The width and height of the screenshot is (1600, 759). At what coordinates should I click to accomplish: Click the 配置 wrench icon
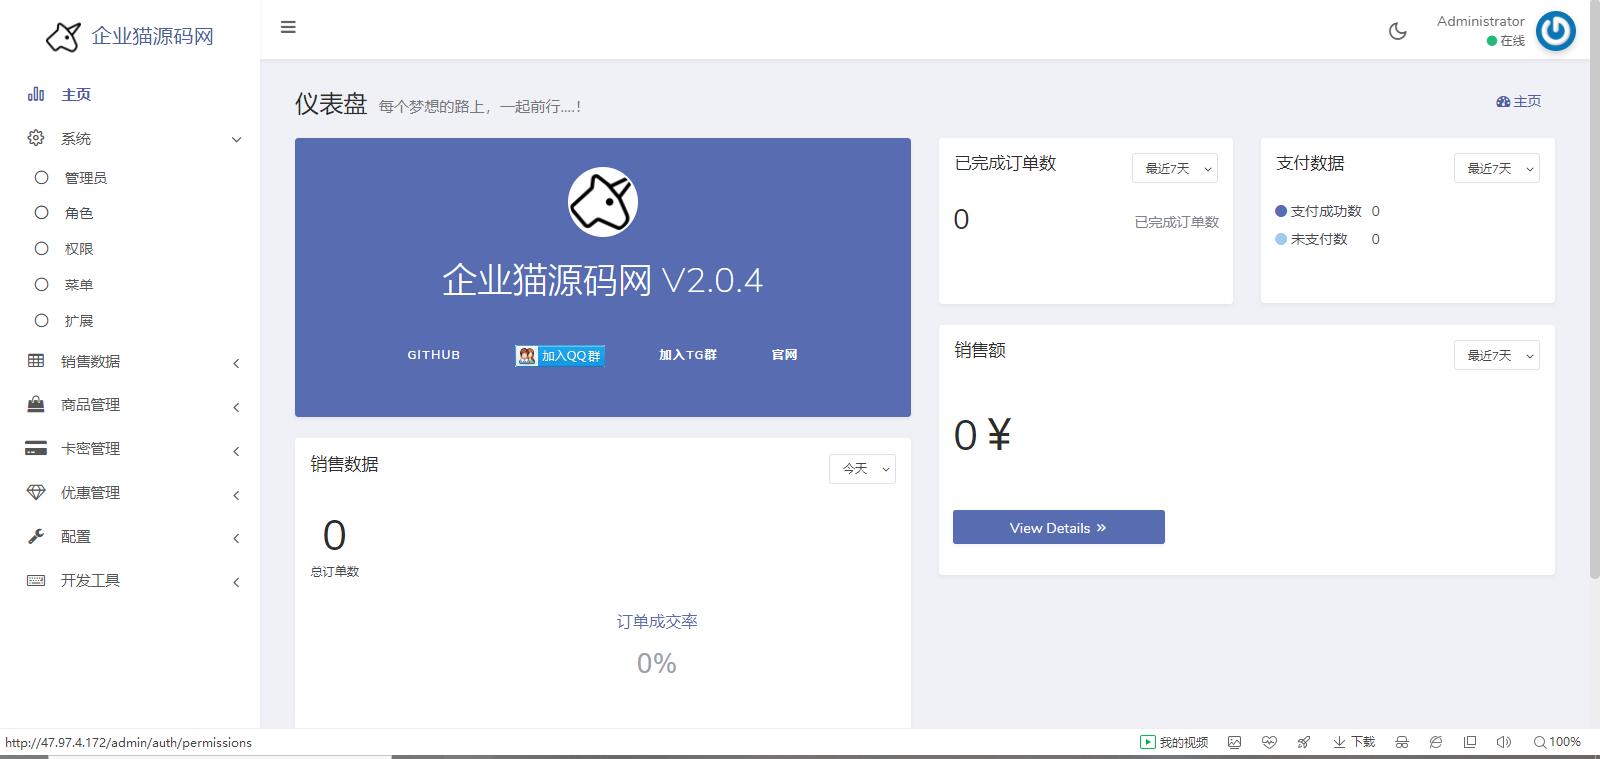tap(36, 536)
